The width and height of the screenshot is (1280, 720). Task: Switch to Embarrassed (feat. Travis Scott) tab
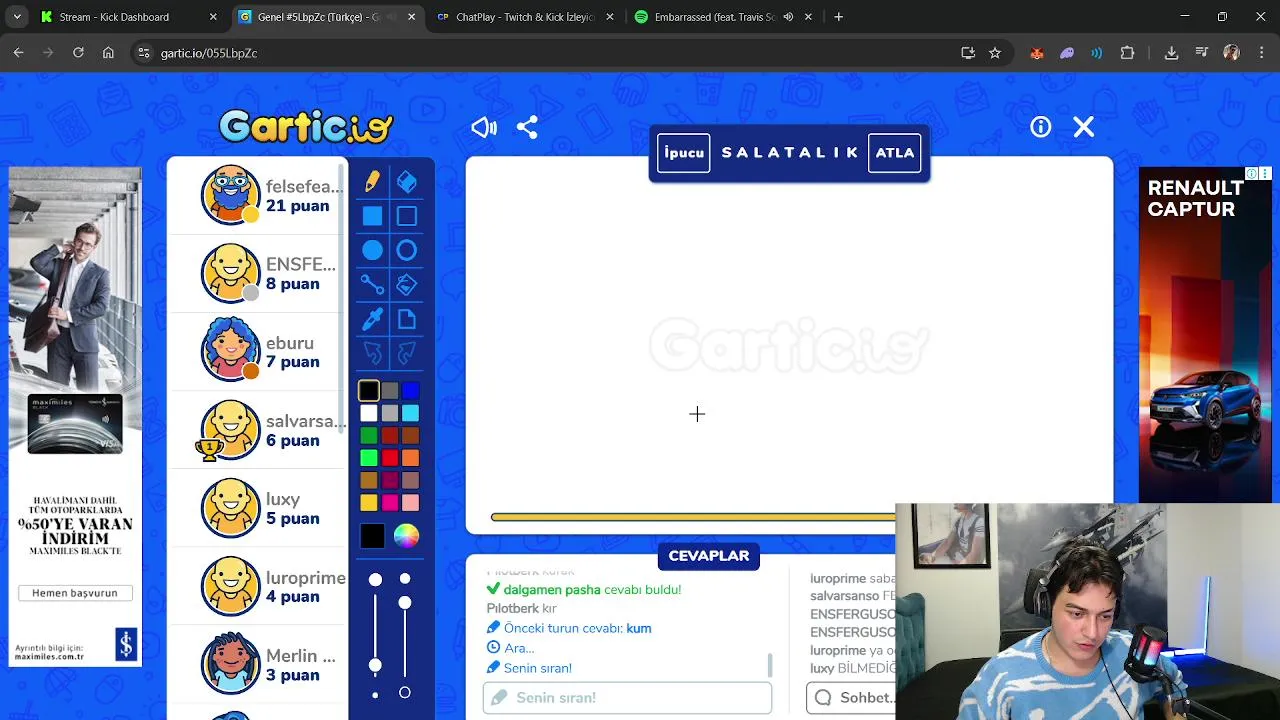[722, 17]
